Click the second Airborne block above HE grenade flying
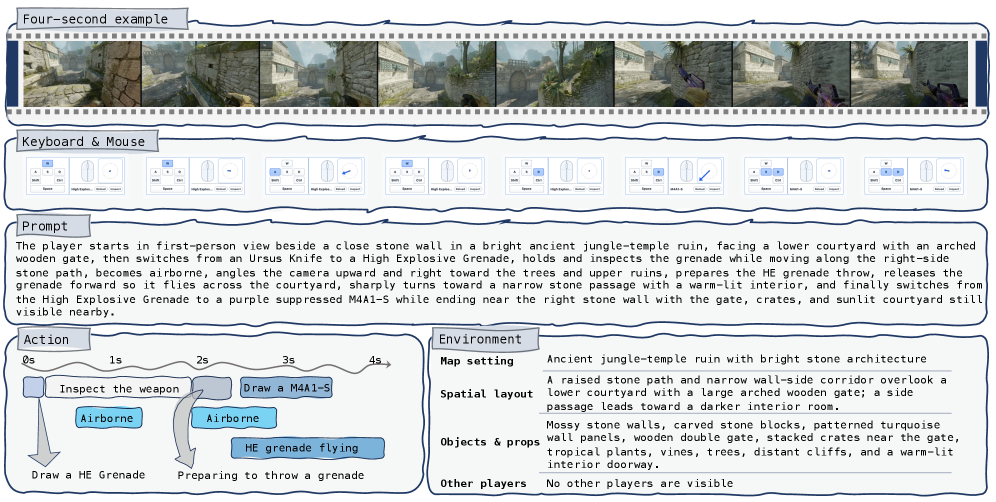Screen dimensions: 996x502 [234, 418]
